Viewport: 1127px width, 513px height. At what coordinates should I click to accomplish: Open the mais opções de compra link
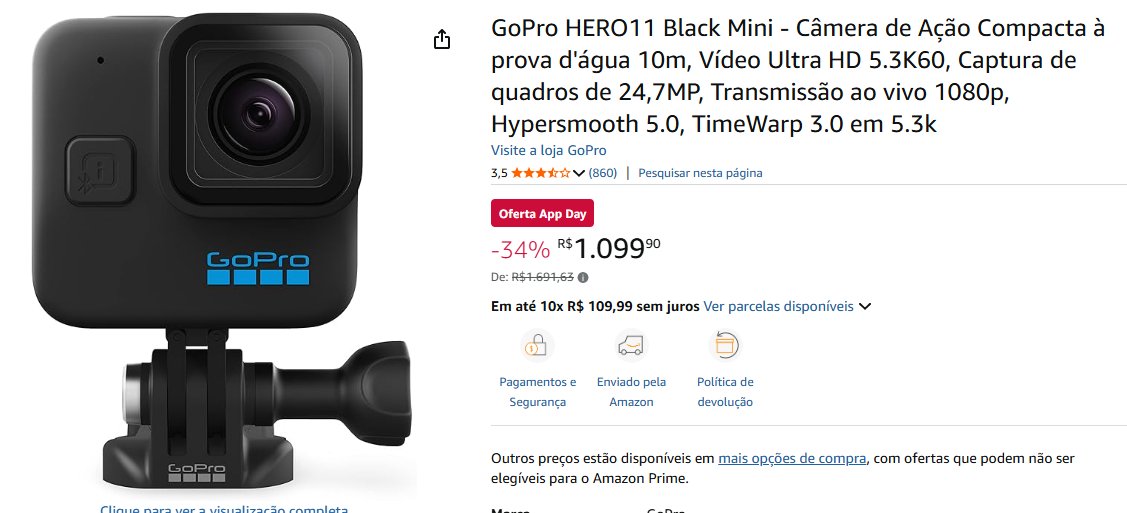point(792,458)
